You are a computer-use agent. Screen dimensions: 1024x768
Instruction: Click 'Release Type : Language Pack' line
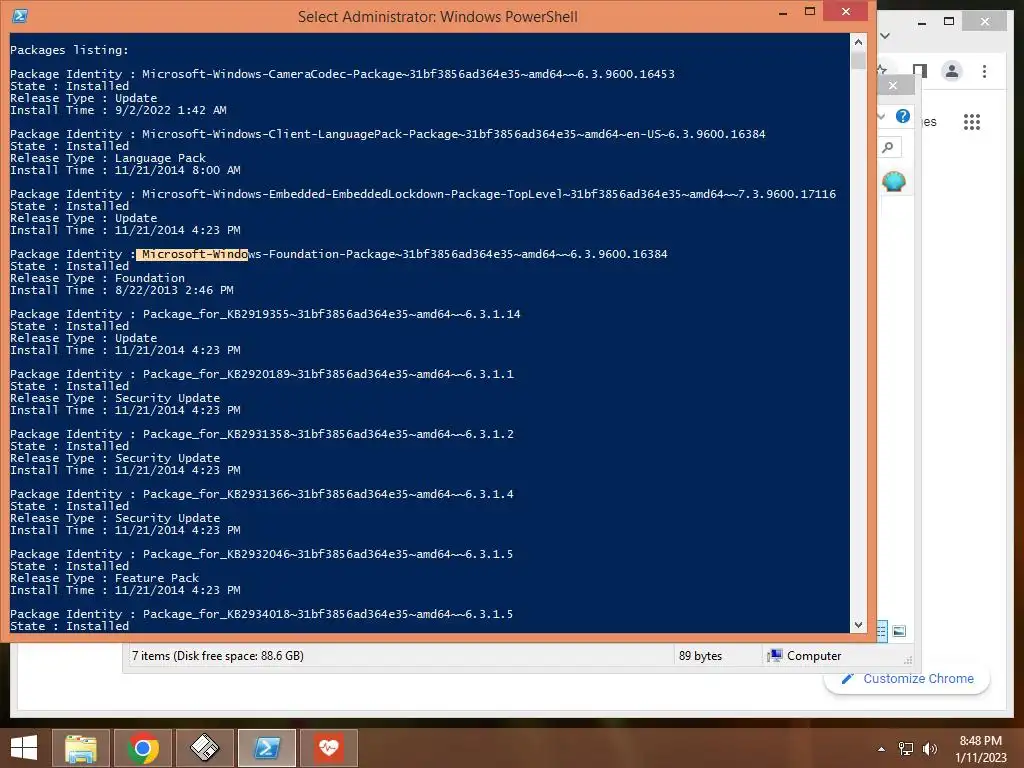tap(108, 158)
